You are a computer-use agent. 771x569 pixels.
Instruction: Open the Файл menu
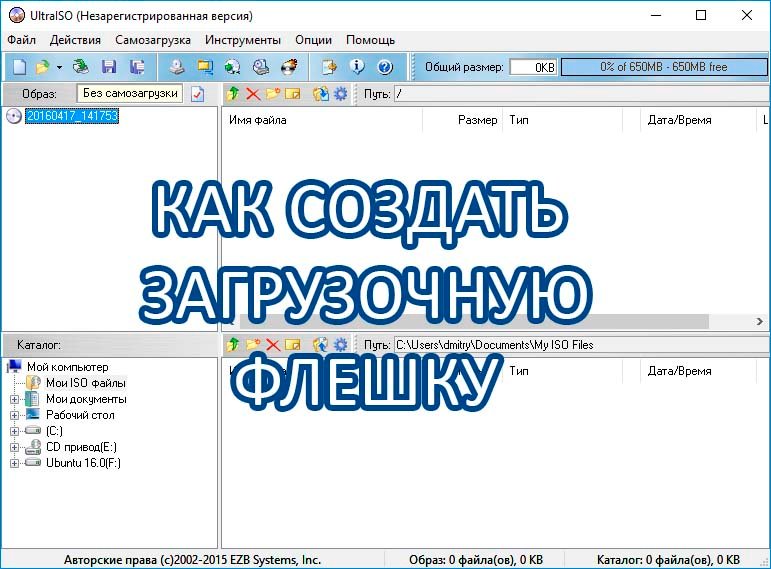pos(22,40)
